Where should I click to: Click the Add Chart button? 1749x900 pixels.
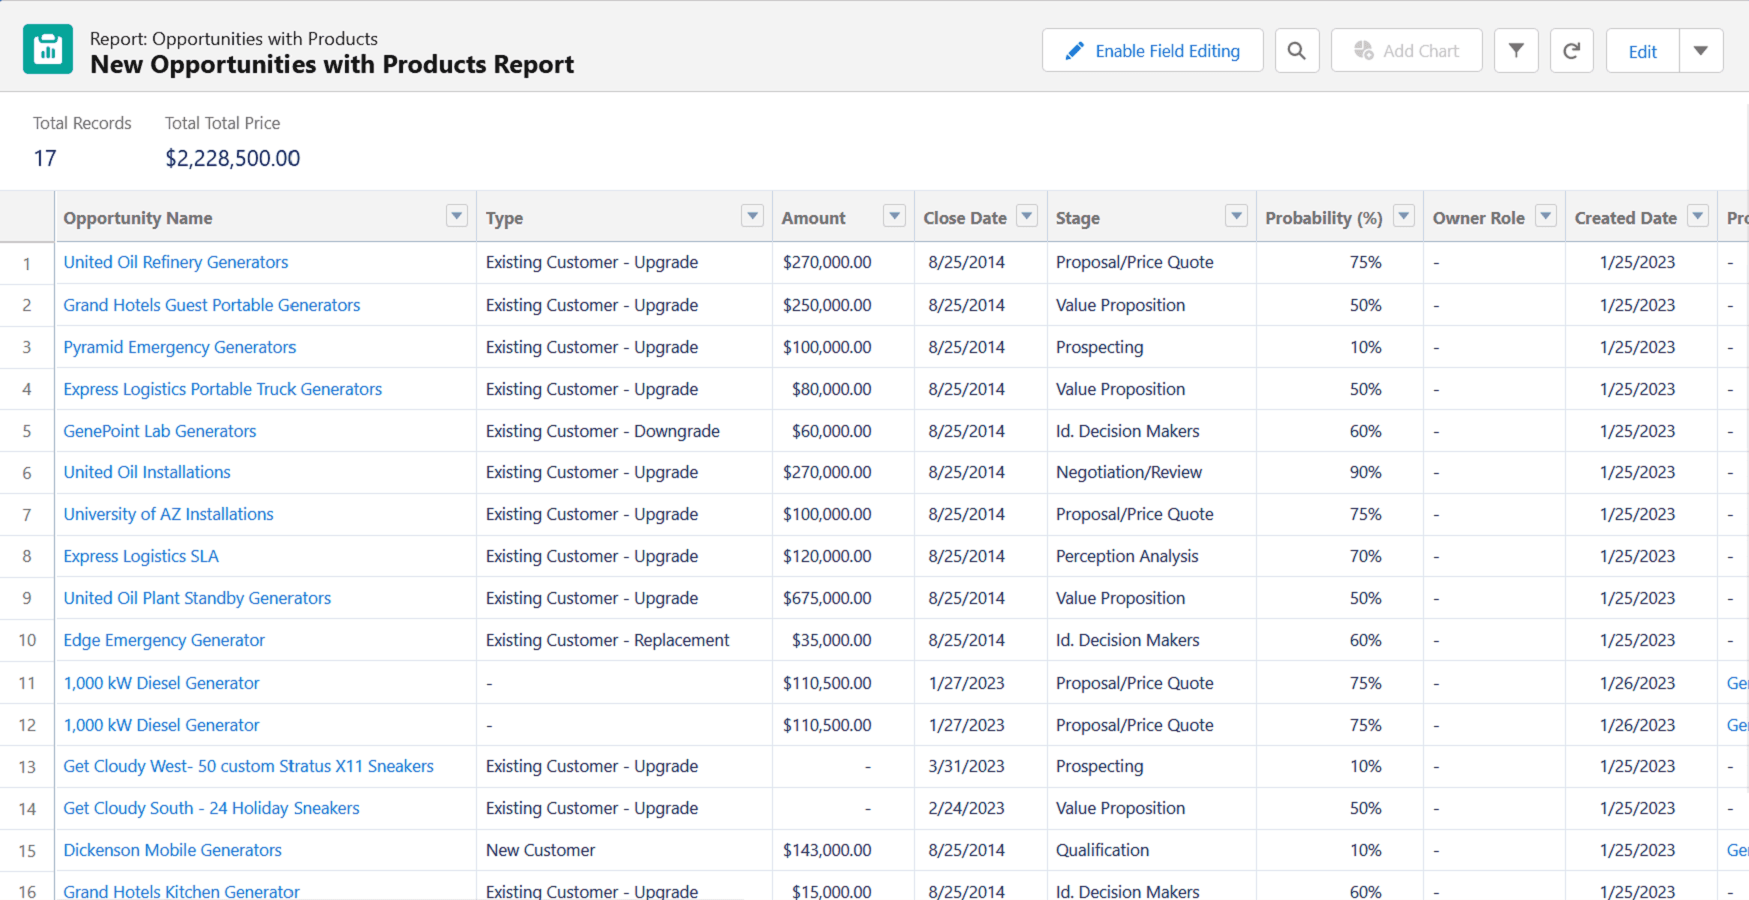(1406, 51)
